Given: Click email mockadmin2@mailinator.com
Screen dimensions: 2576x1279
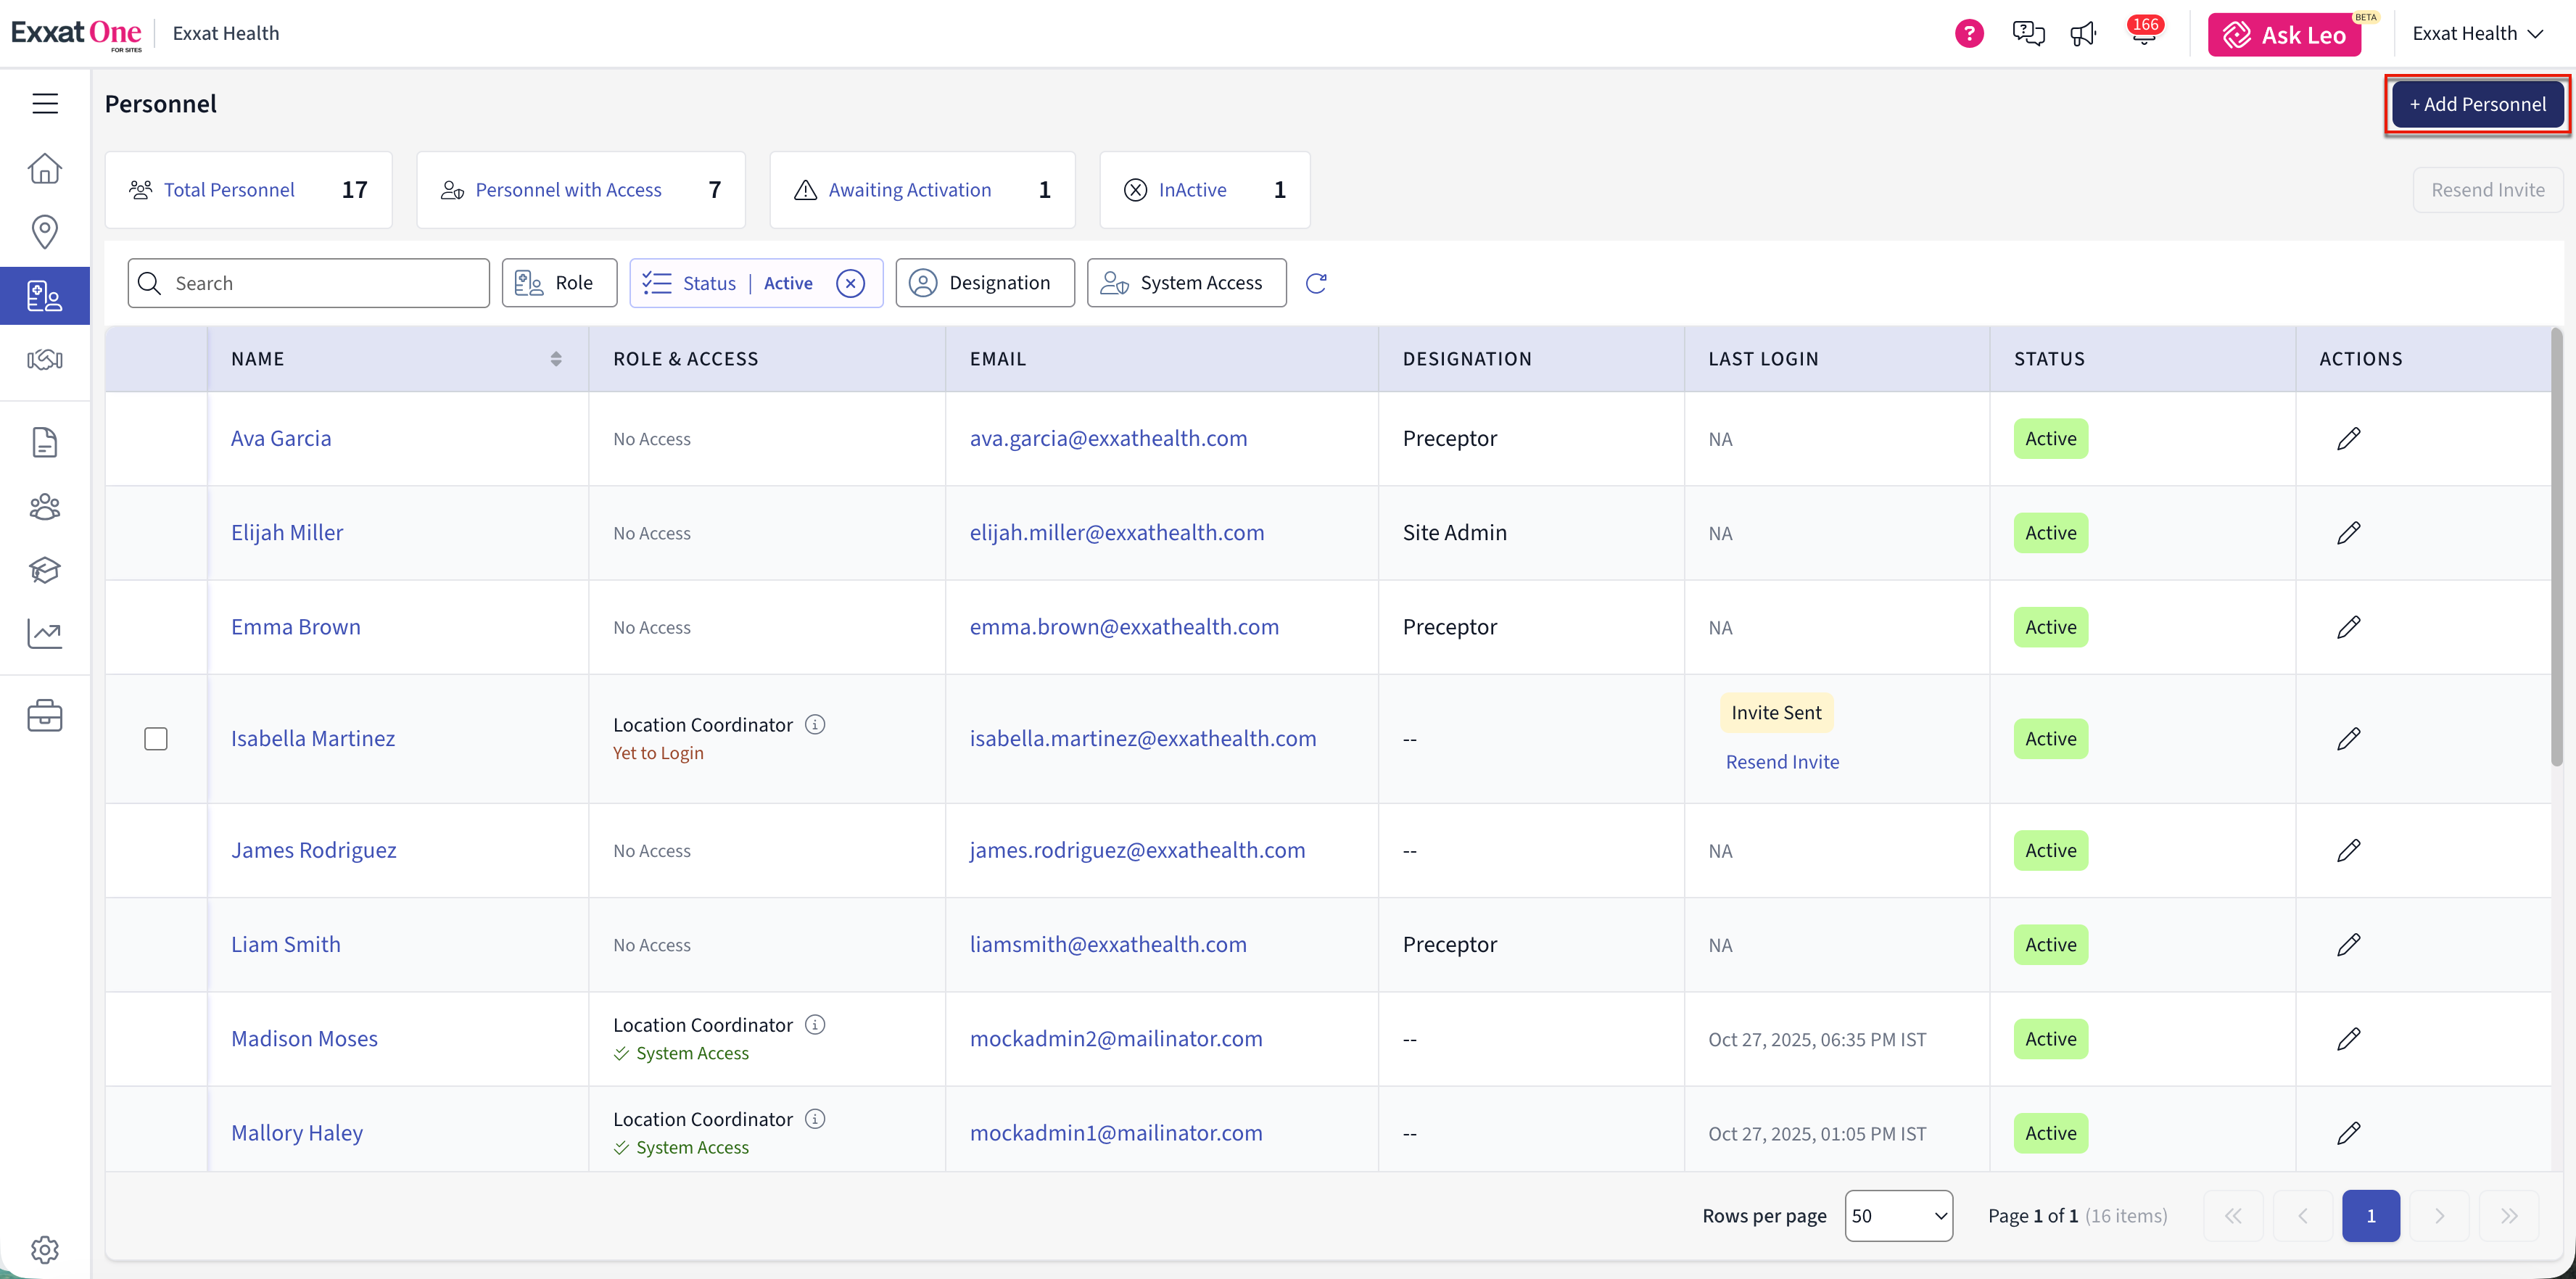Looking at the screenshot, I should [1116, 1039].
